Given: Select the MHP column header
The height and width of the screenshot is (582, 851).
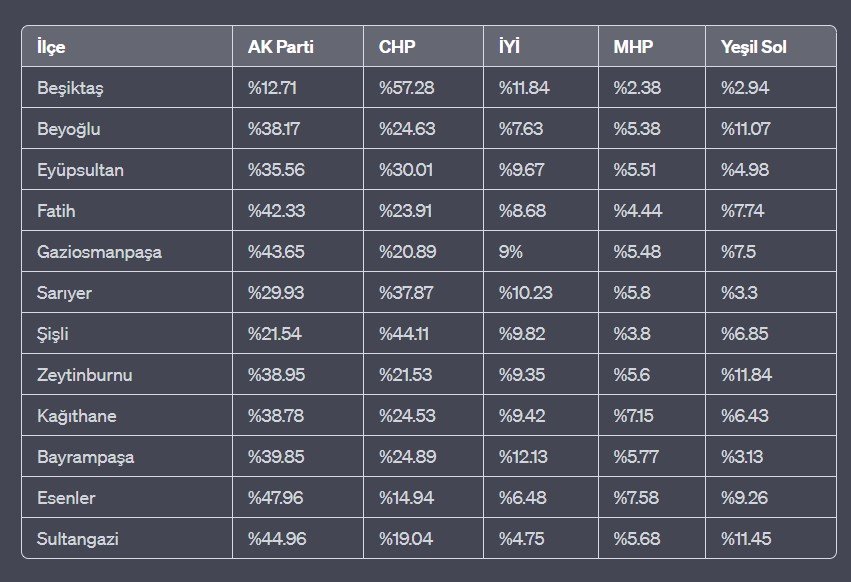Looking at the screenshot, I should pyautogui.click(x=632, y=47).
